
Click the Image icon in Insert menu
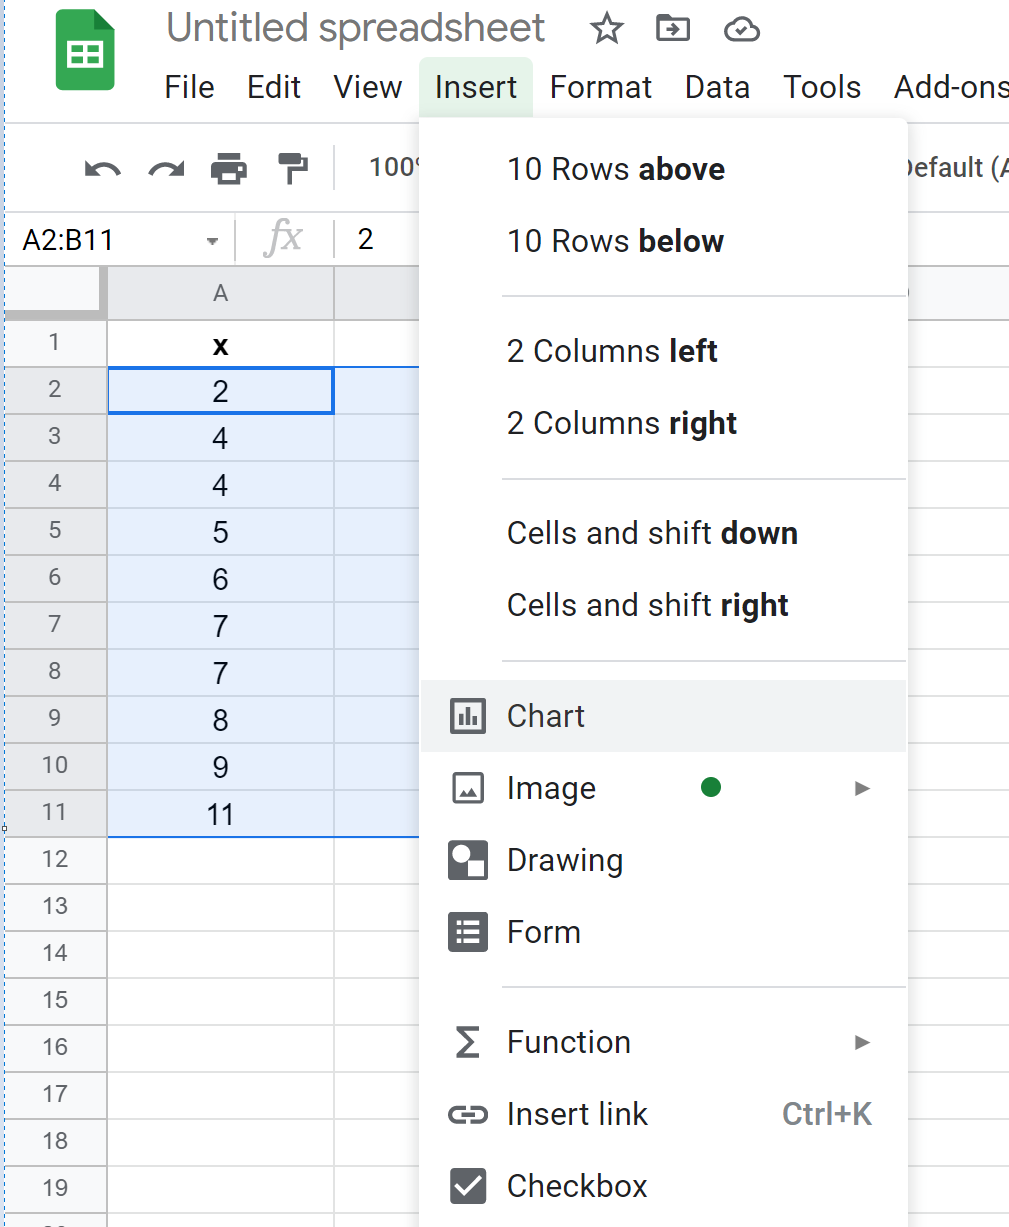(467, 787)
